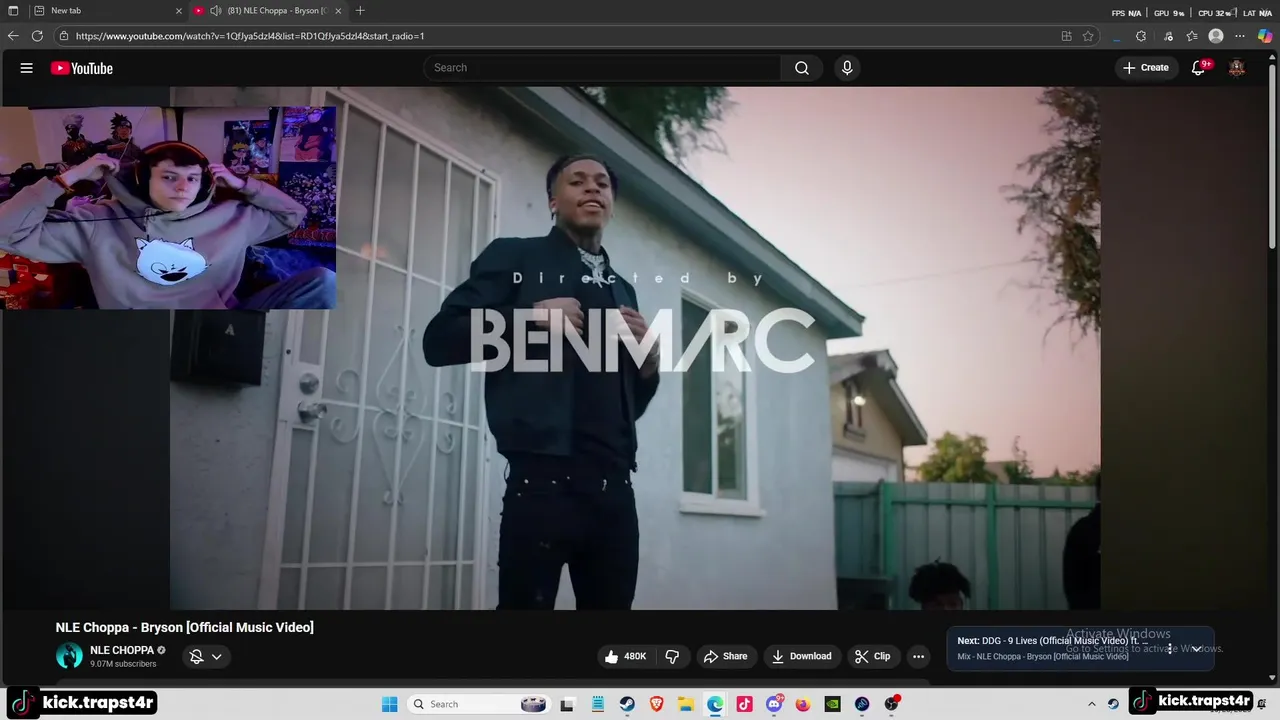Open a new browser tab with plus
This screenshot has width=1280, height=720.
click(x=360, y=11)
